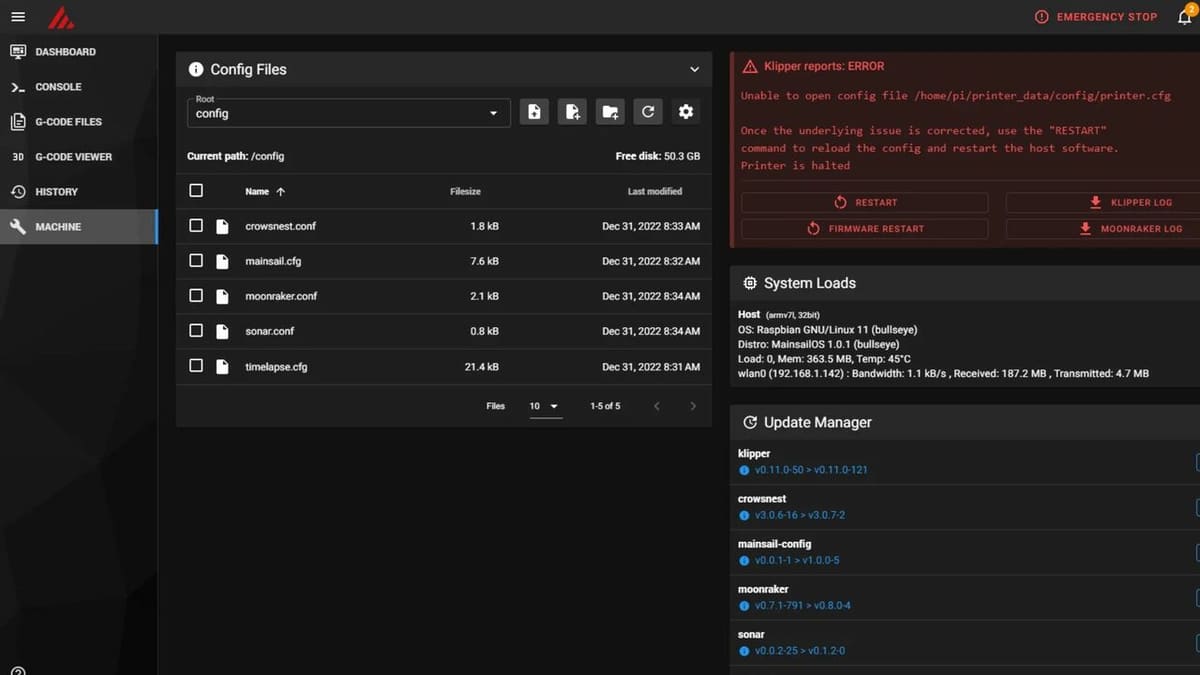The height and width of the screenshot is (675, 1200).
Task: Open the G-Code Viewer
Action: pyautogui.click(x=78, y=157)
